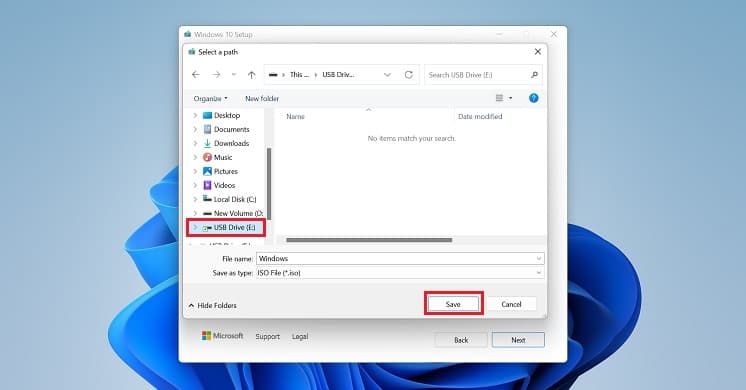The height and width of the screenshot is (390, 746).
Task: Select Music in navigation pane
Action: click(223, 157)
